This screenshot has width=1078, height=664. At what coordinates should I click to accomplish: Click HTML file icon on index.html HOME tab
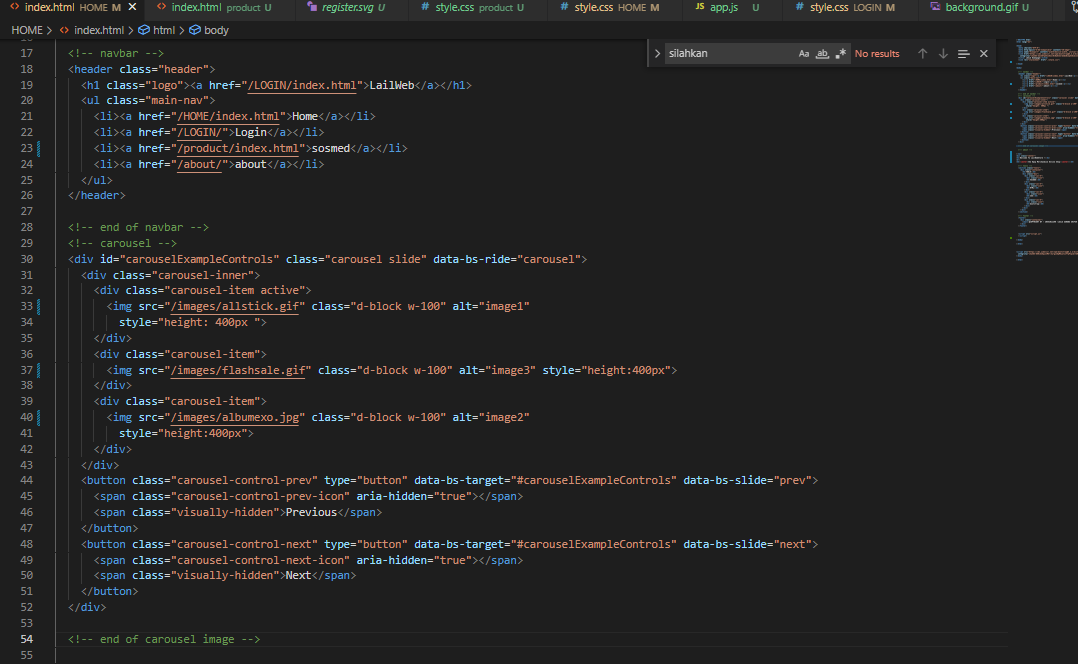click(x=14, y=7)
